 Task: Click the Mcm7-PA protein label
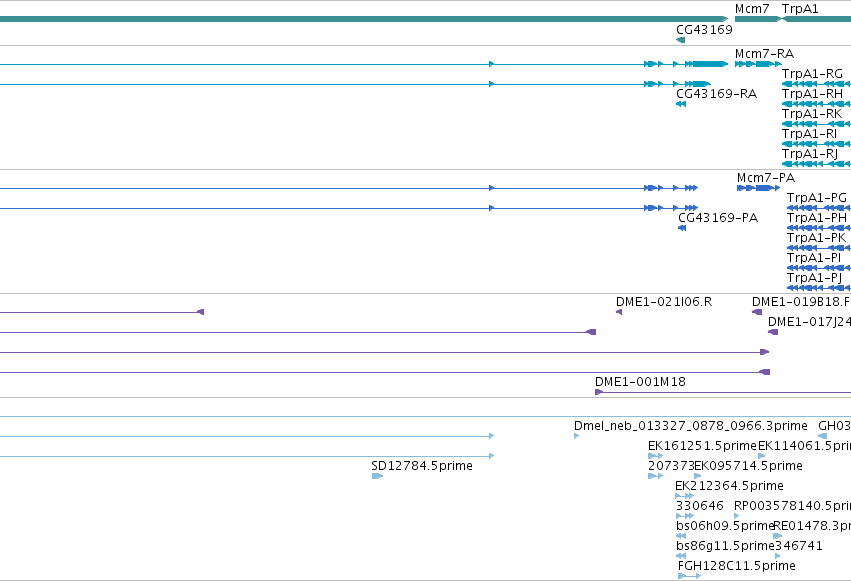coord(765,178)
